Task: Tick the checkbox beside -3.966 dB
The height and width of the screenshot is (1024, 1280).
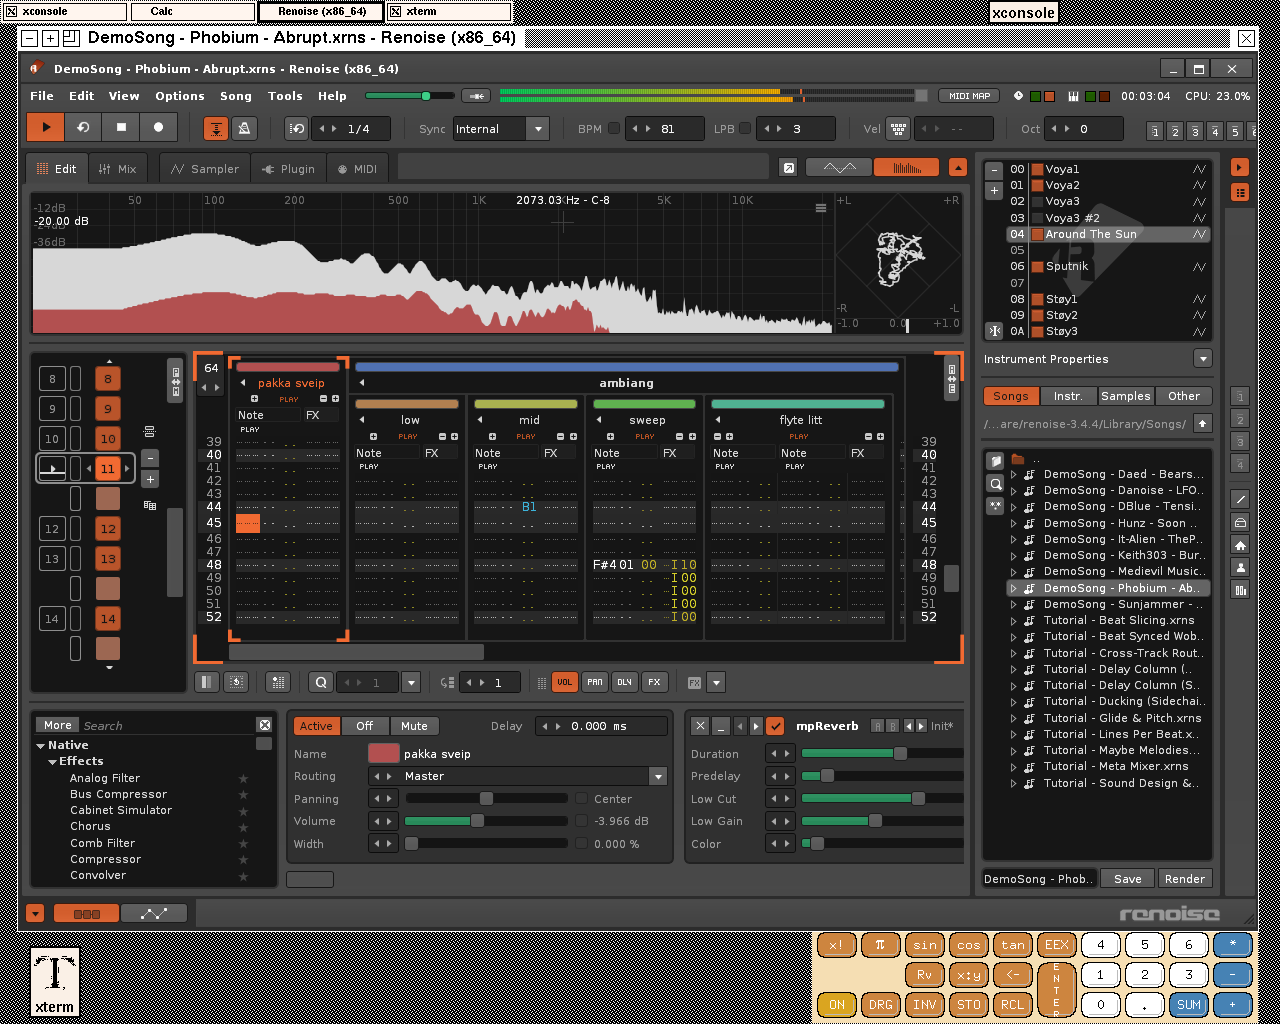Action: [581, 821]
